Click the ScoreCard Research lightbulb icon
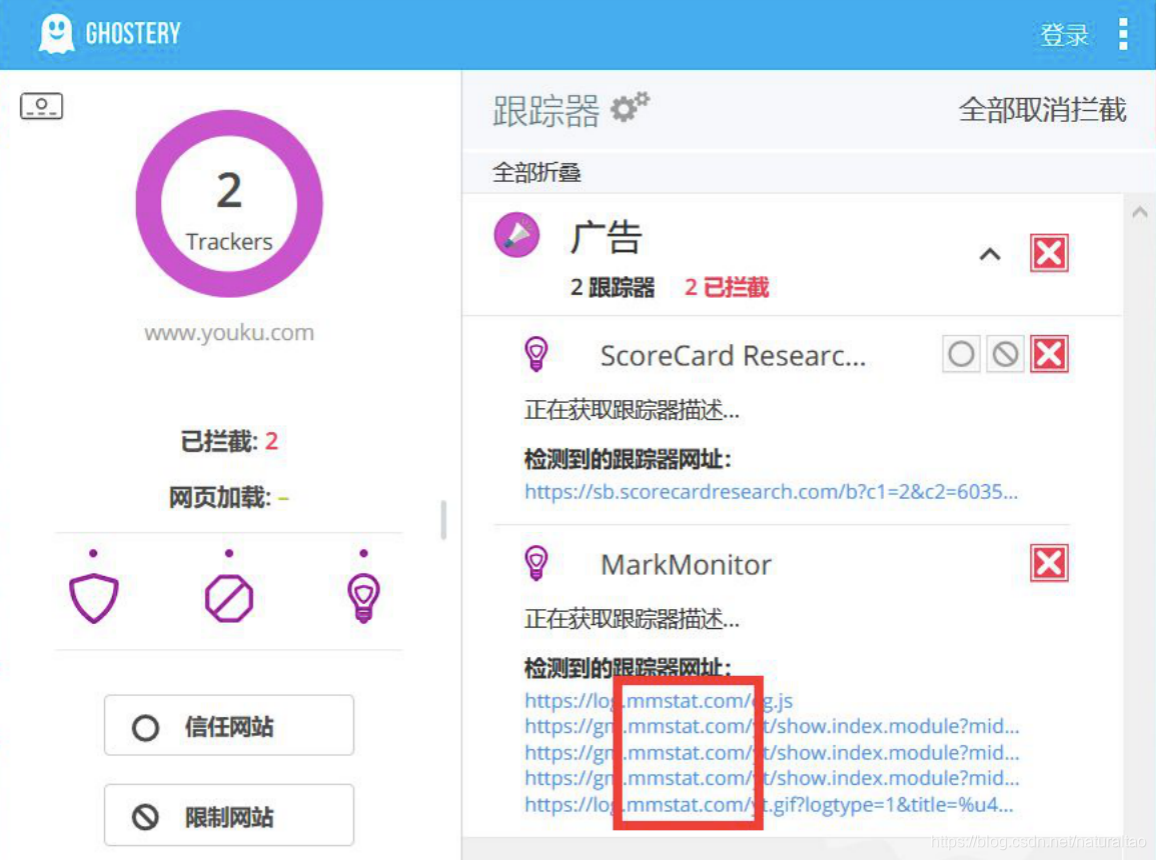 (x=536, y=354)
